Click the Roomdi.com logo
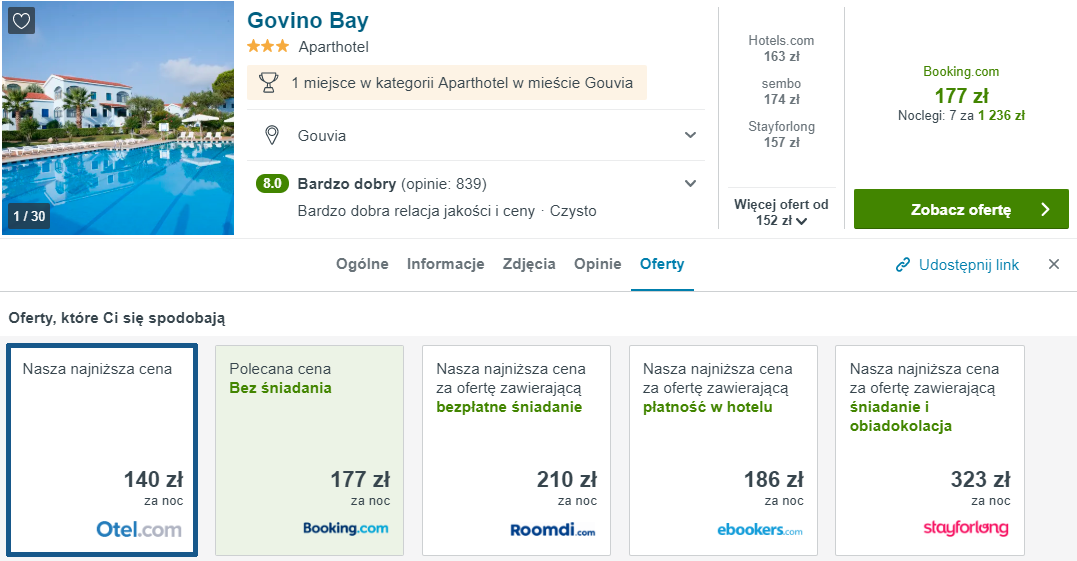Screen dimensions: 1077x561 552,530
